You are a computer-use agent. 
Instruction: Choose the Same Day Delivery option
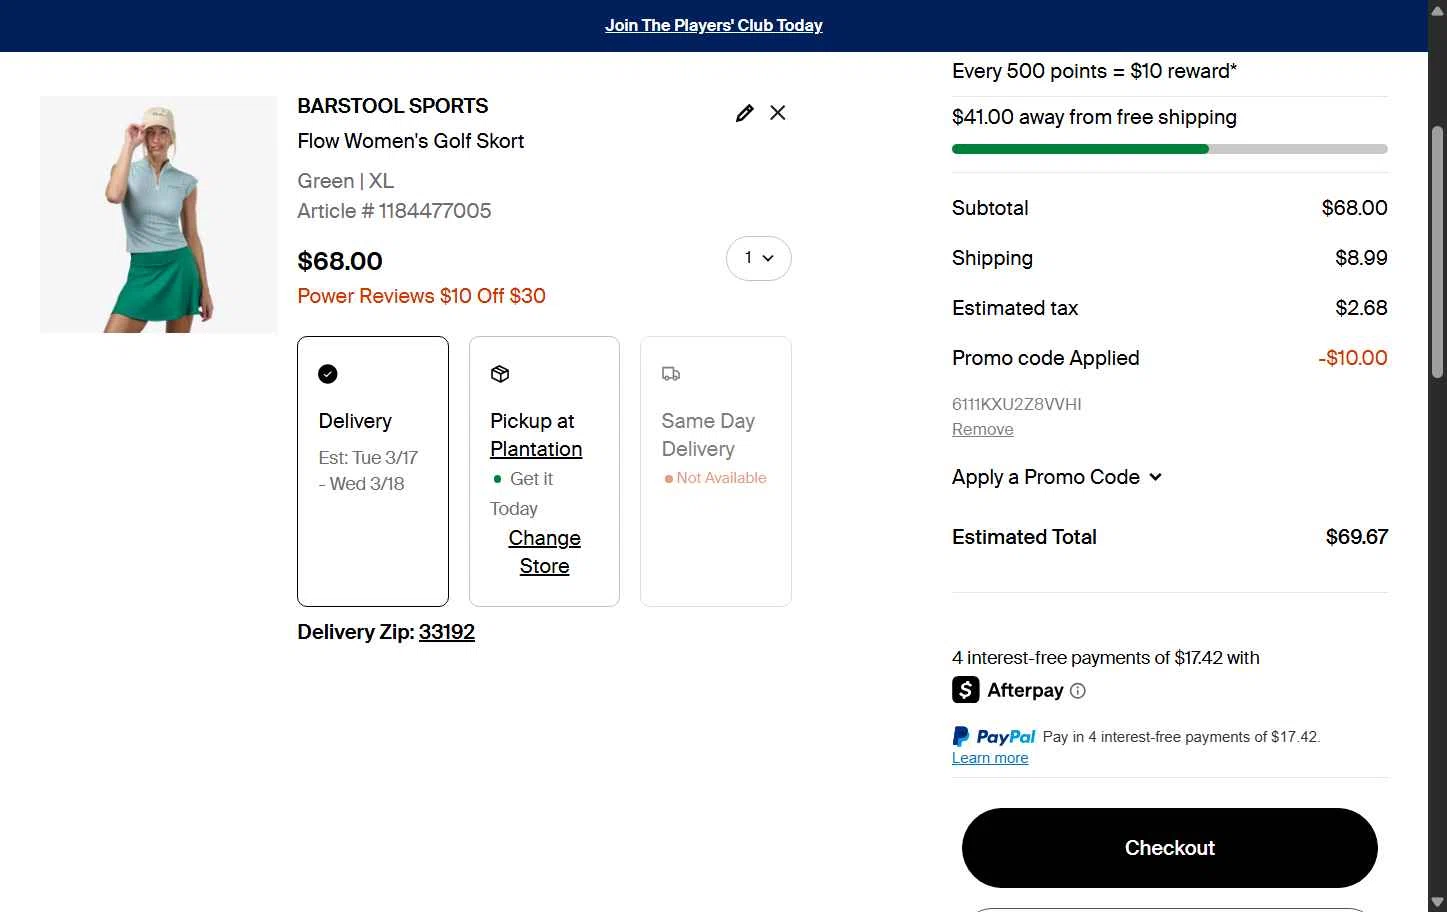click(715, 471)
